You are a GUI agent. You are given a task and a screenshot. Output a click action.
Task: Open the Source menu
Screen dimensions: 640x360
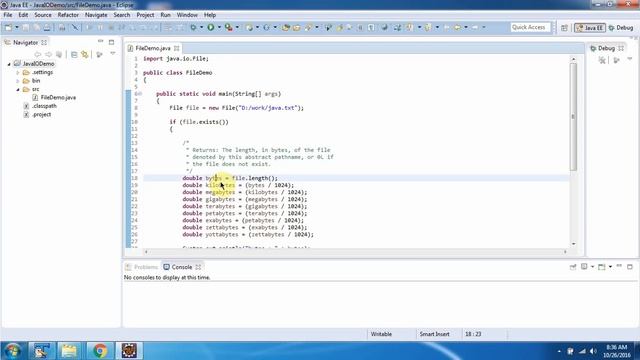[43, 15]
